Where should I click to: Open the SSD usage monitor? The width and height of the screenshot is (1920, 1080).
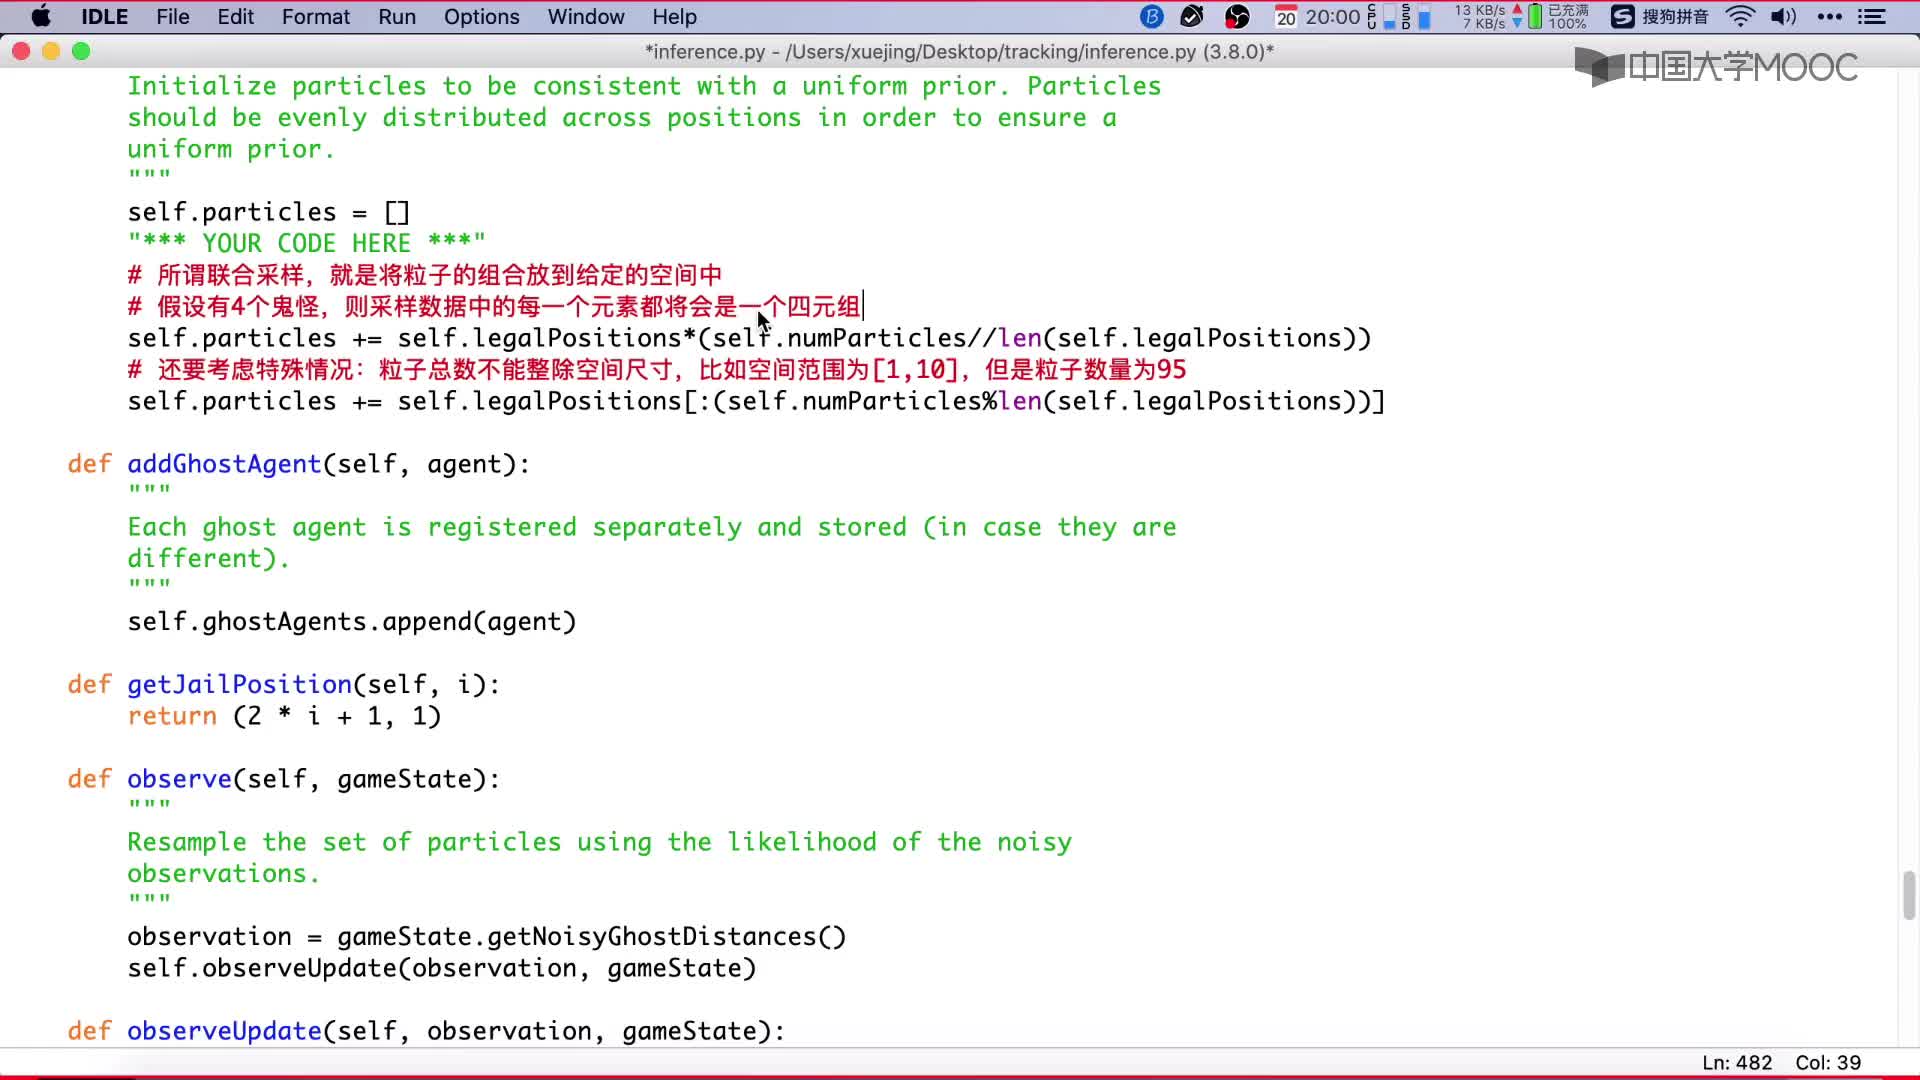pos(1415,17)
